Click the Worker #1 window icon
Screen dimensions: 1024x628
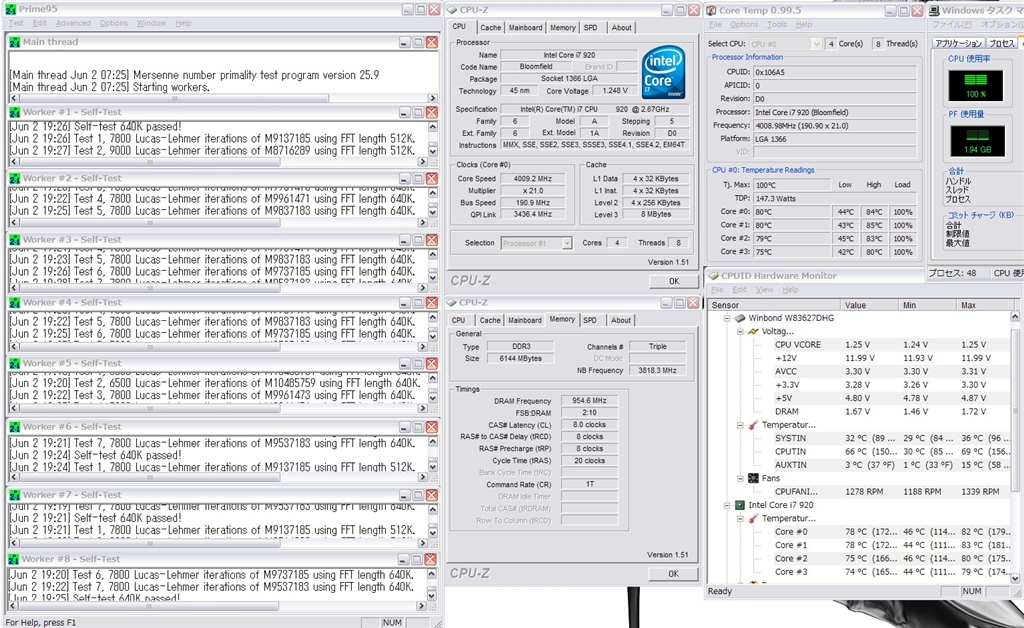pyautogui.click(x=15, y=113)
